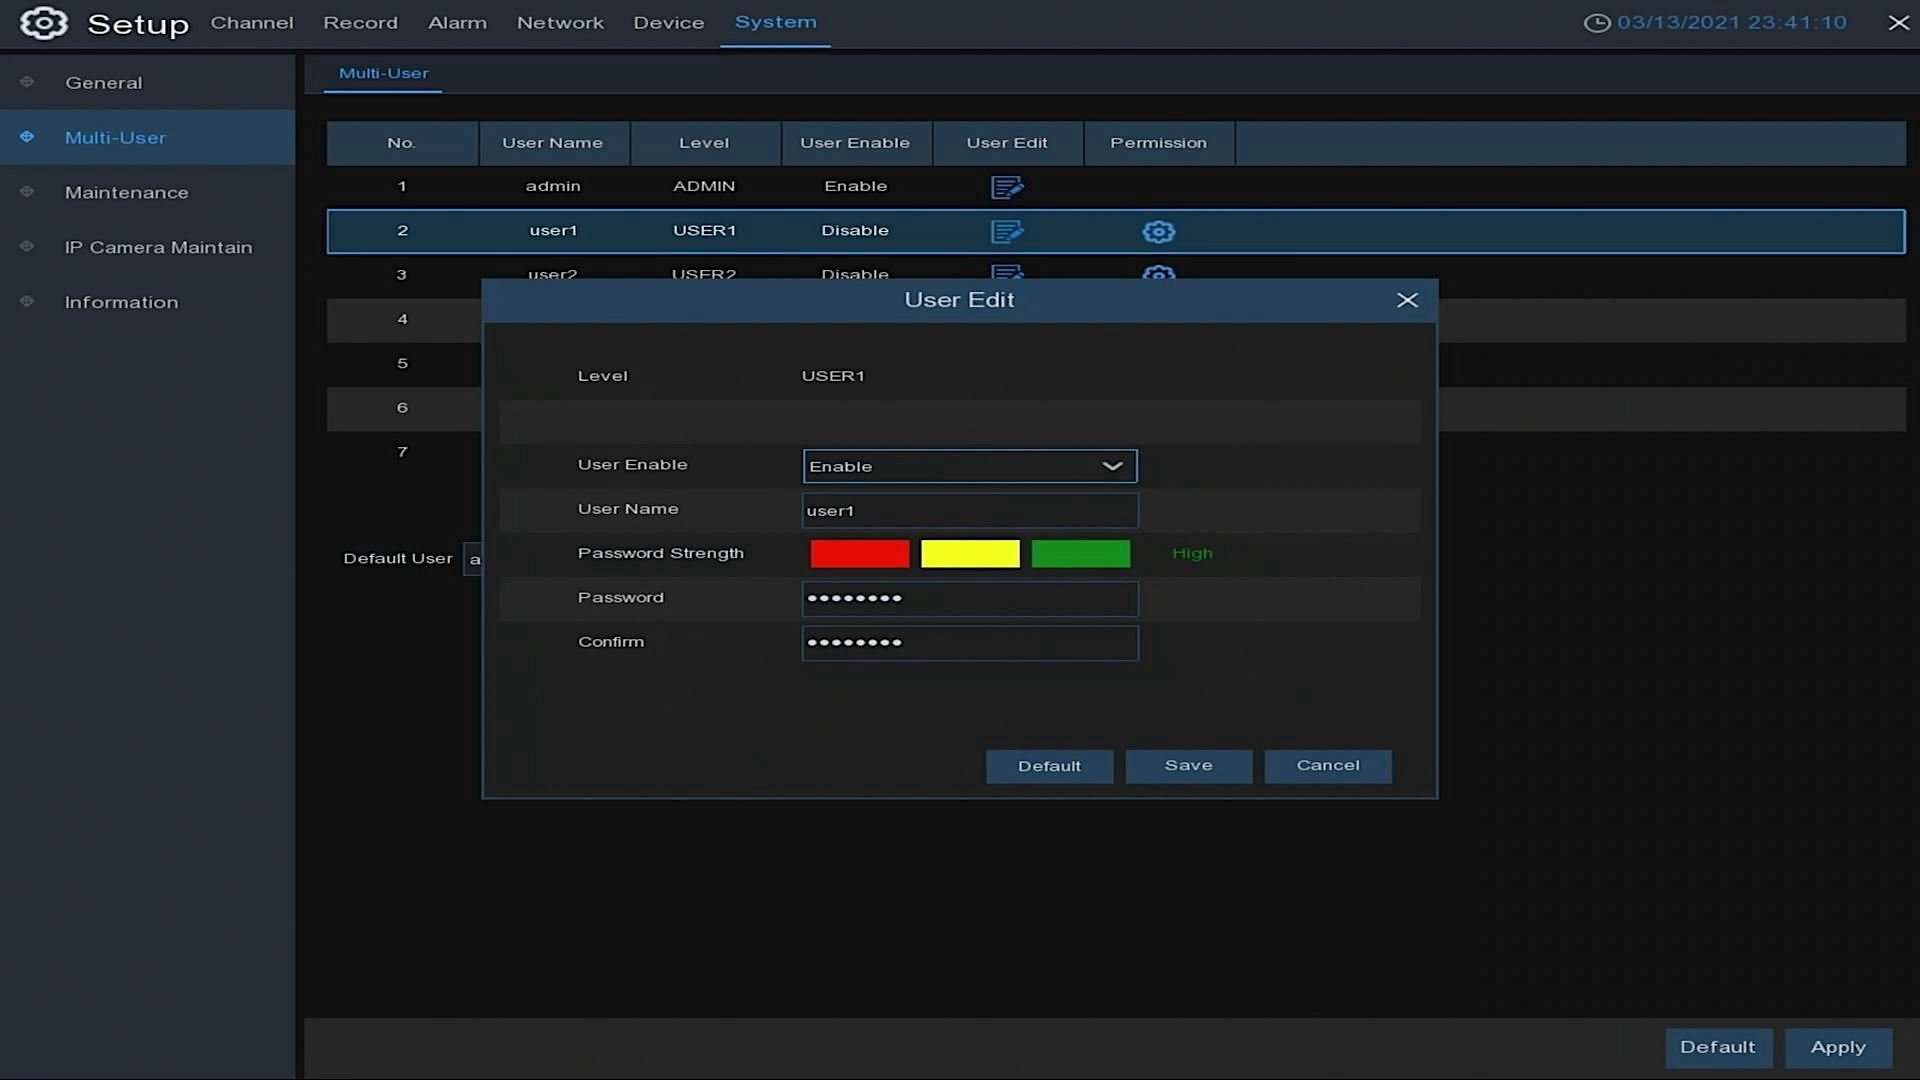Open the Alarm settings tab
1920x1080 pixels.
tap(456, 22)
